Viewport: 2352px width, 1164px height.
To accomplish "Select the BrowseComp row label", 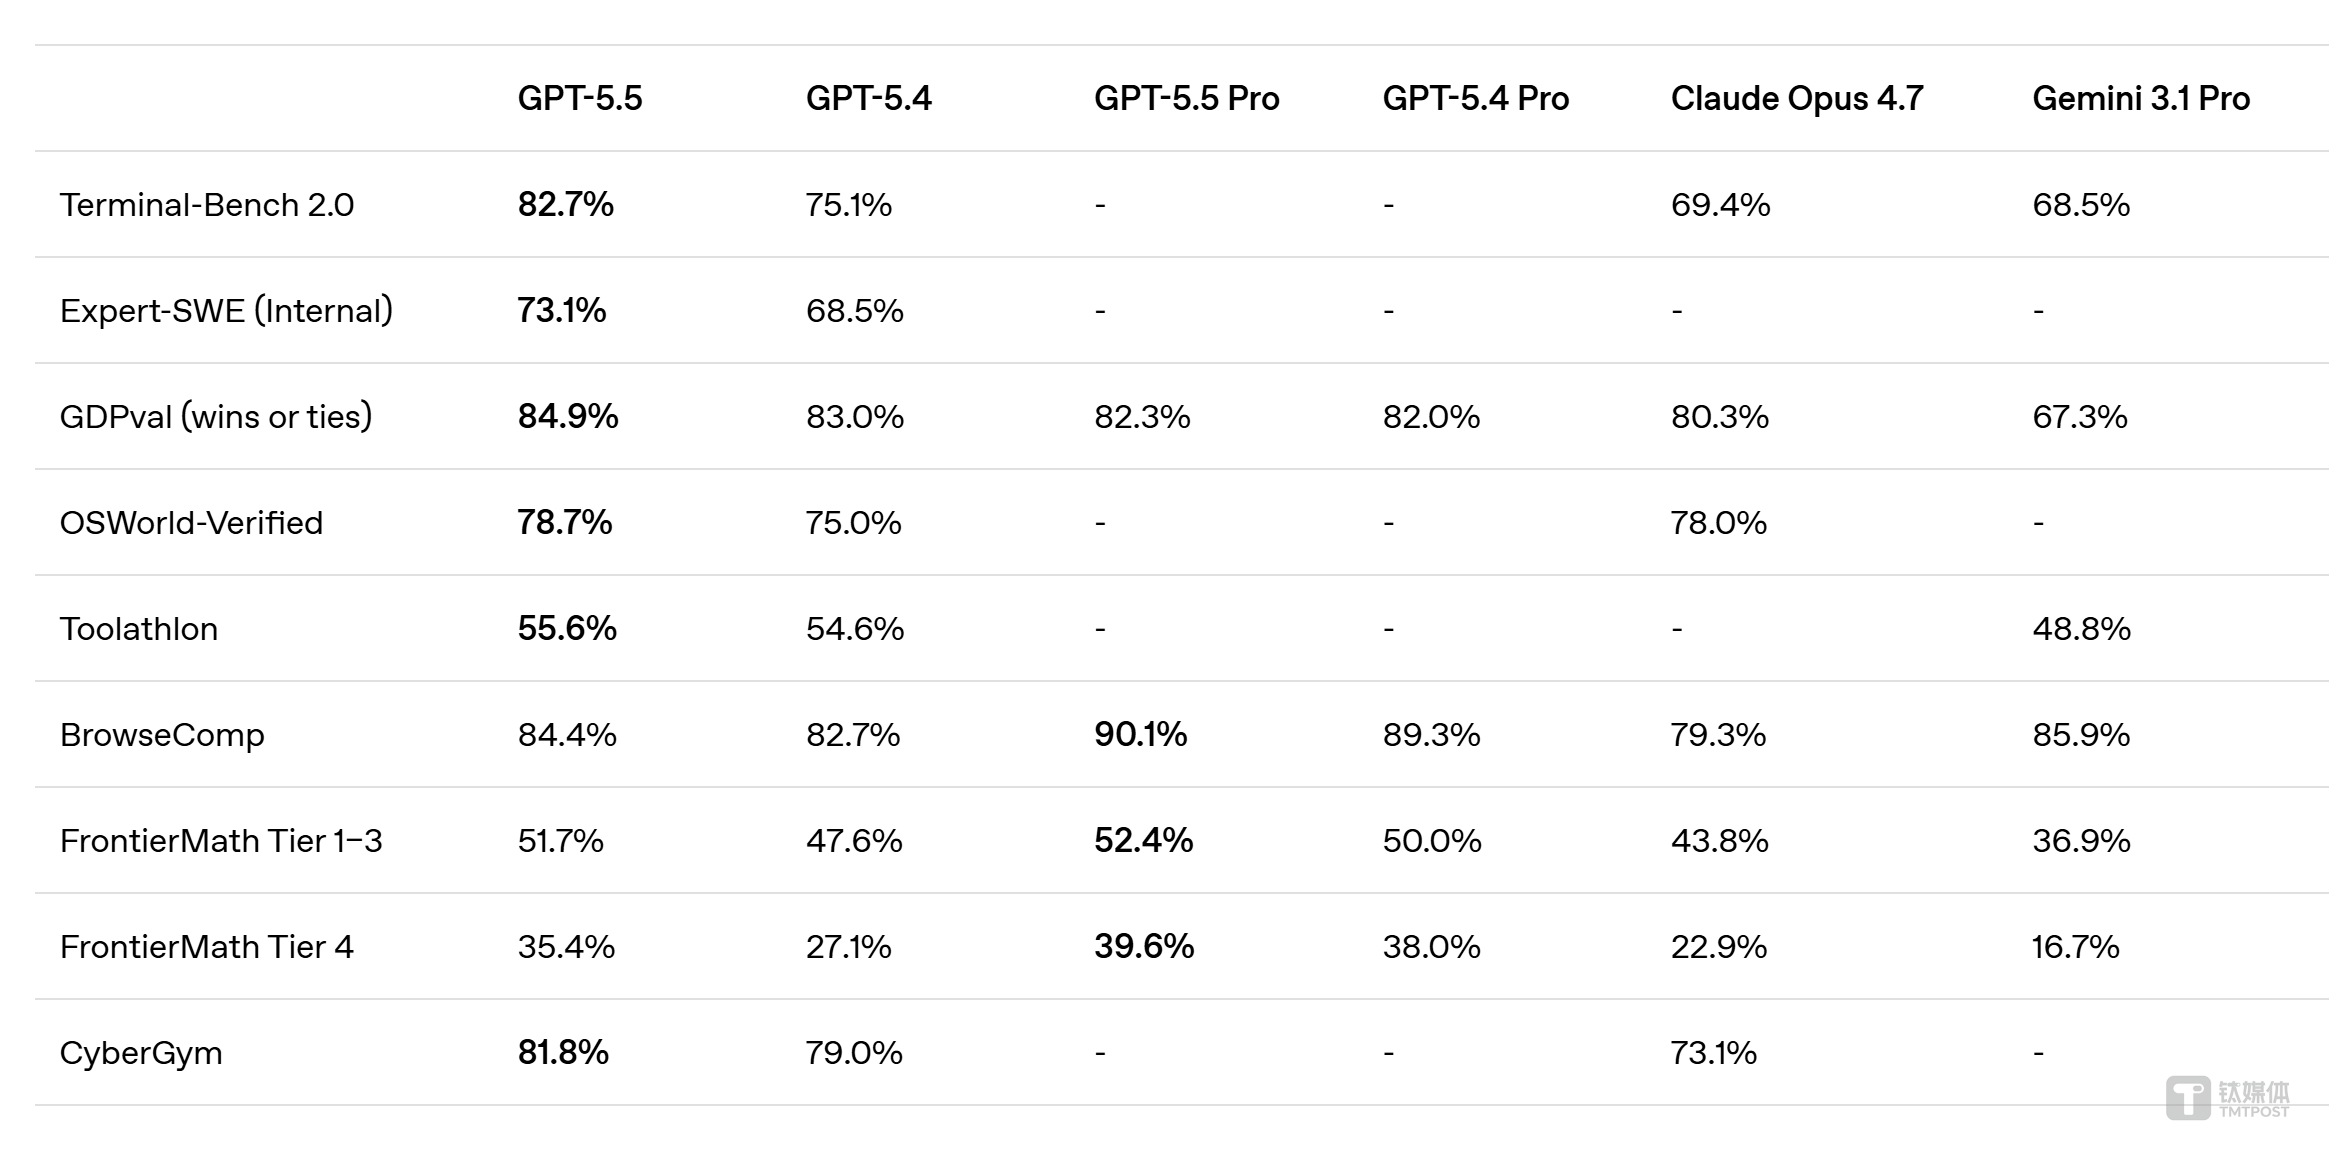I will 162,735.
